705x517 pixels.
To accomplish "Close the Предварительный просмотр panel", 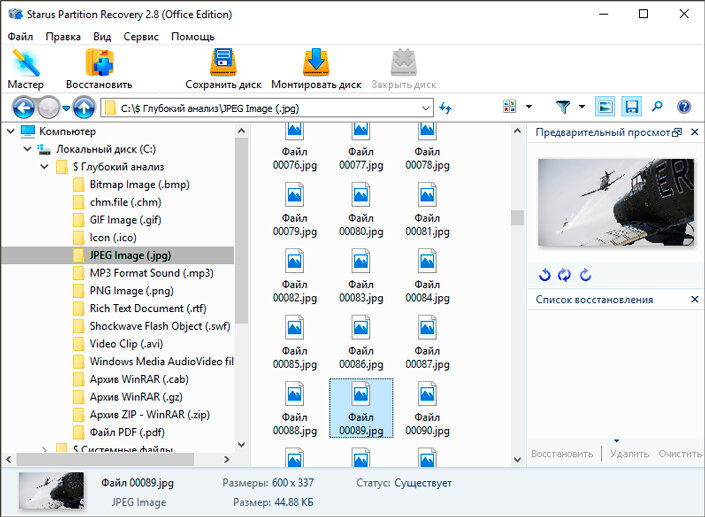I will coord(695,132).
